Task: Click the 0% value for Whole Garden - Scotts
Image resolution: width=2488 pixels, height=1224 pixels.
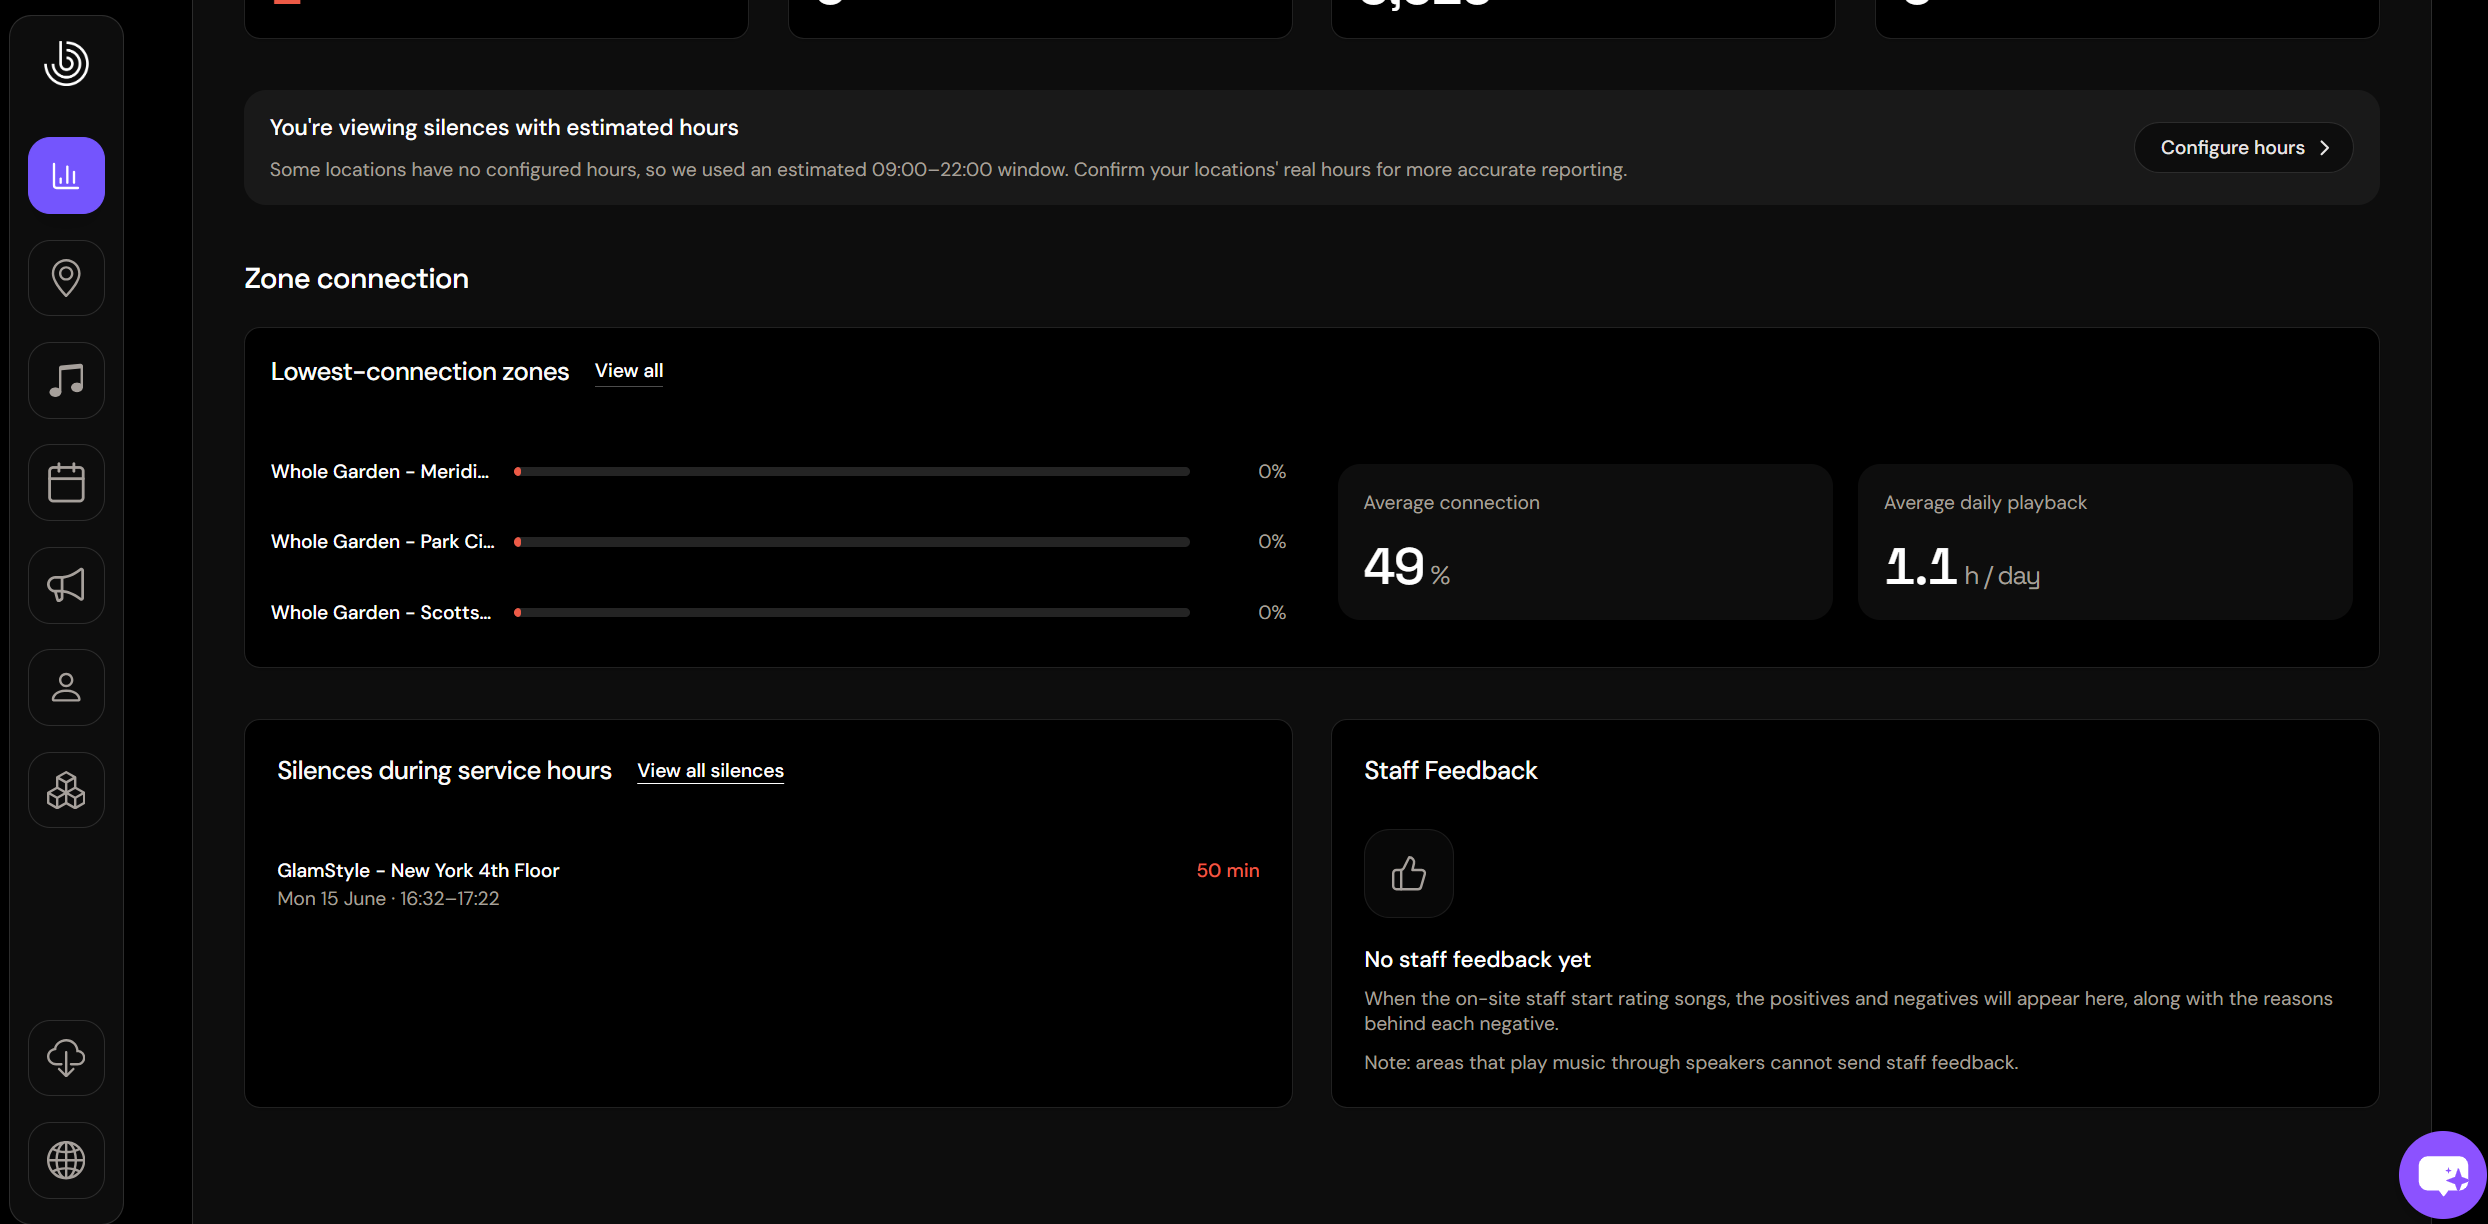Action: pyautogui.click(x=1272, y=612)
